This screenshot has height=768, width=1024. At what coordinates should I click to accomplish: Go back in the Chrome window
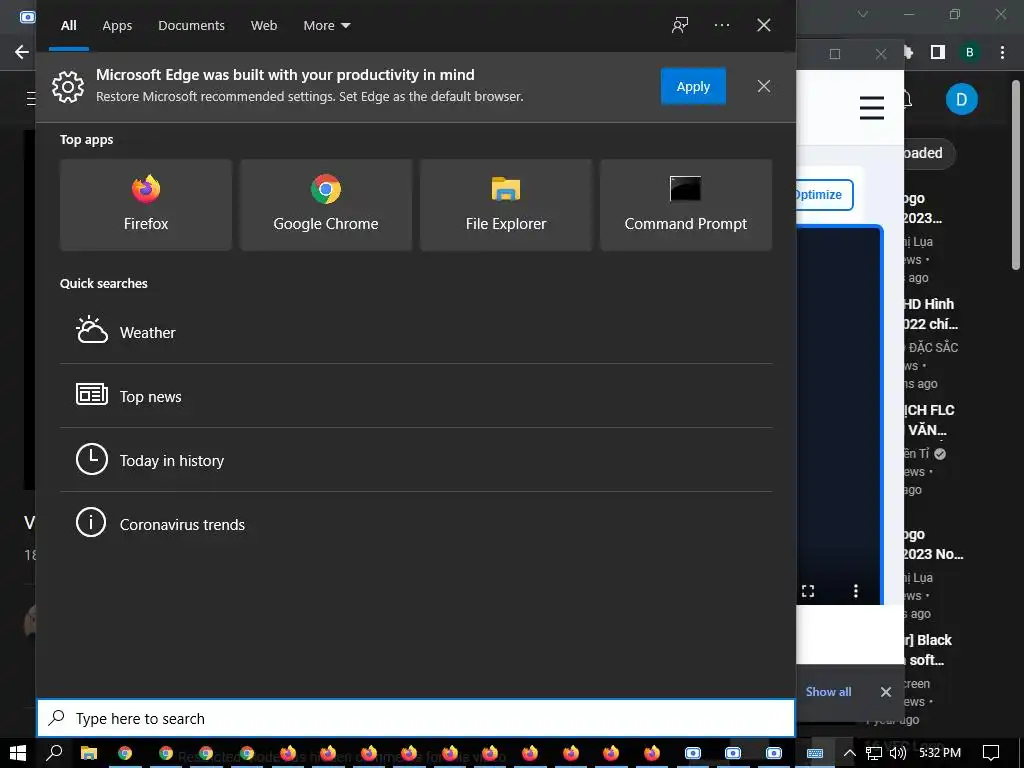click(x=22, y=52)
